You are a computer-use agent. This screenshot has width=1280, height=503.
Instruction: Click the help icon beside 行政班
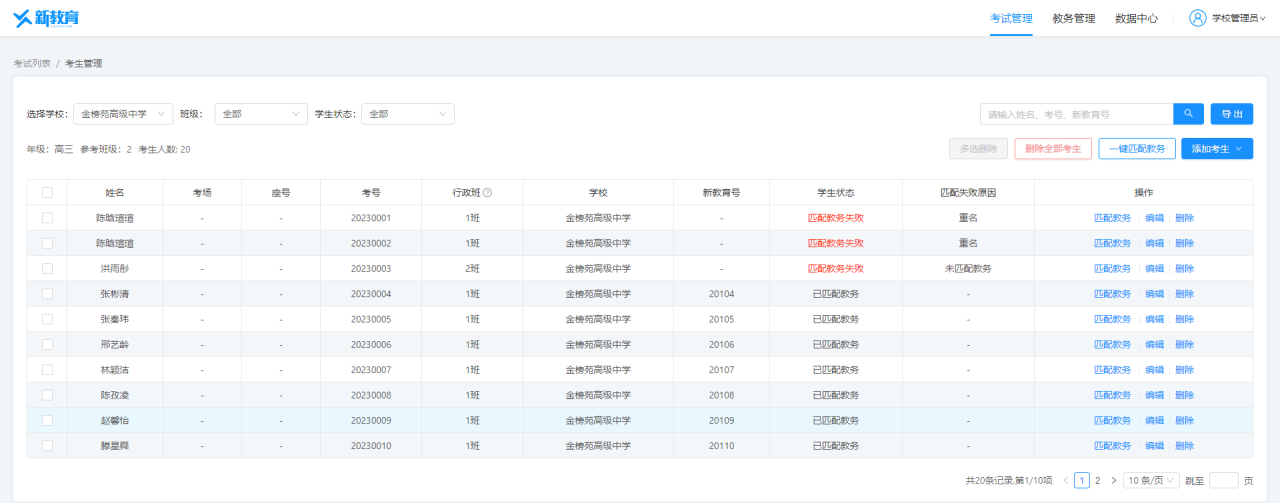coord(487,192)
